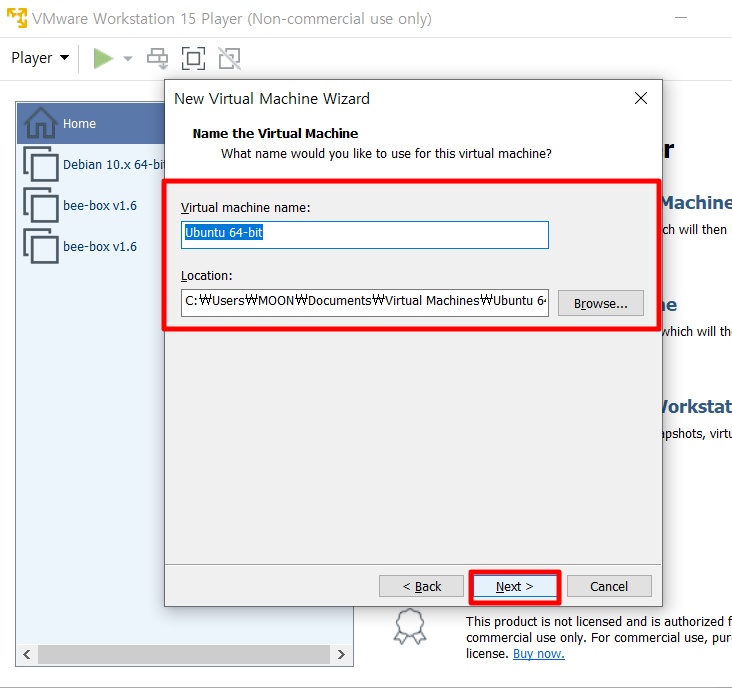Expand the power options arrow next to play
The image size is (732, 688).
pos(127,58)
